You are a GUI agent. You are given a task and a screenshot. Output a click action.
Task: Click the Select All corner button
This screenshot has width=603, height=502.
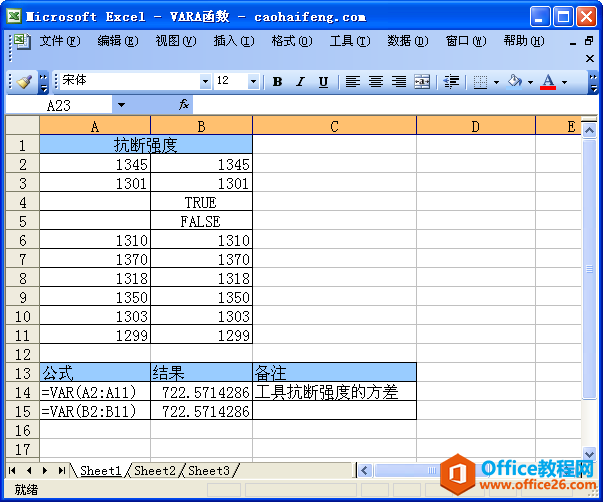click(22, 125)
